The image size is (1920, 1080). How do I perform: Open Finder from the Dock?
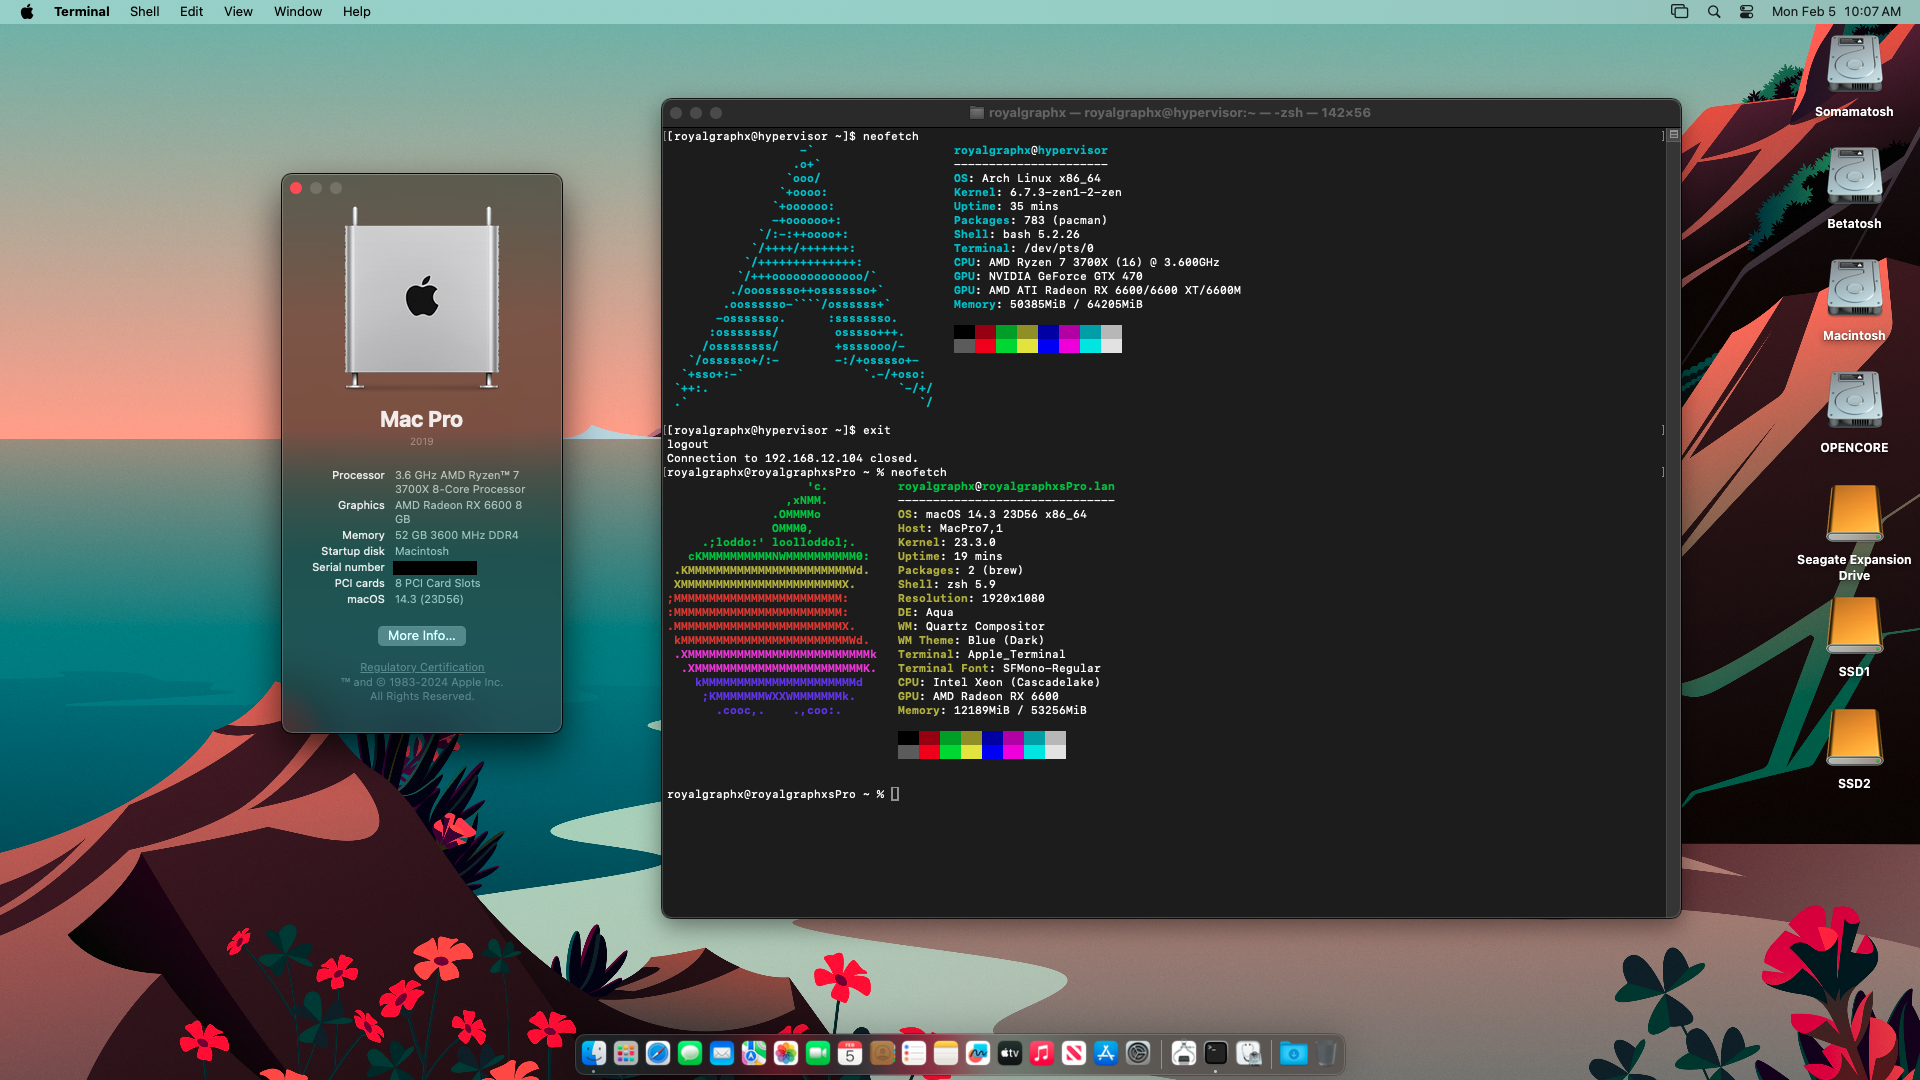click(594, 1053)
